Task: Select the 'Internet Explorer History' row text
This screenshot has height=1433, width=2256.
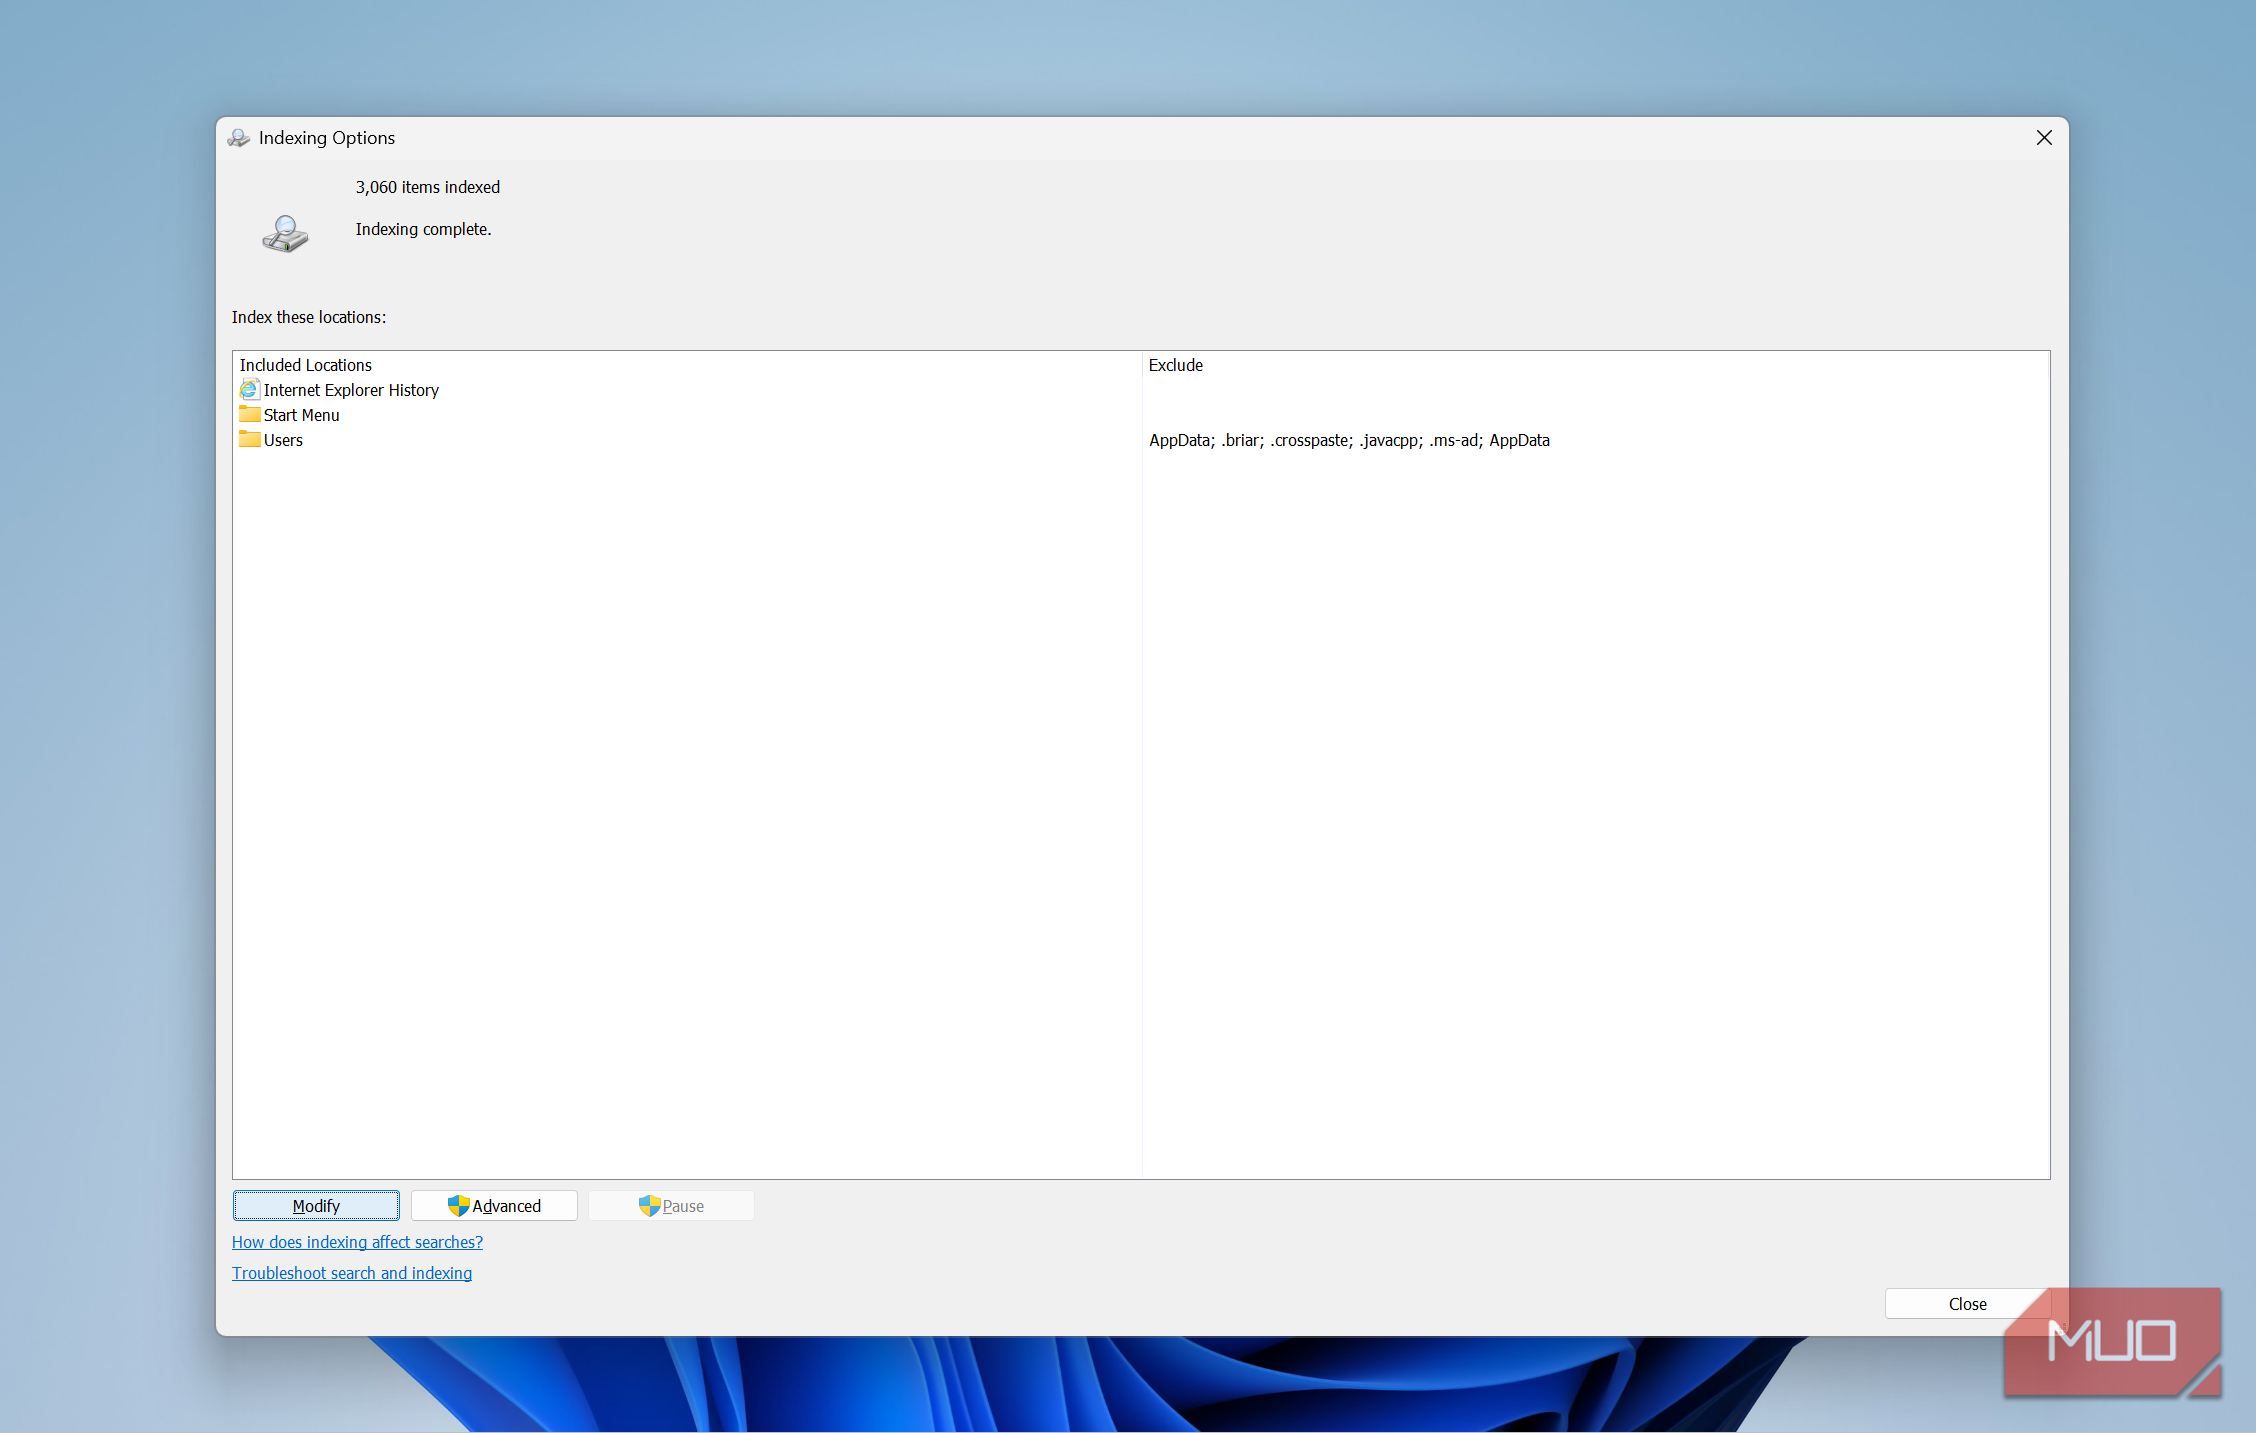Action: (351, 390)
